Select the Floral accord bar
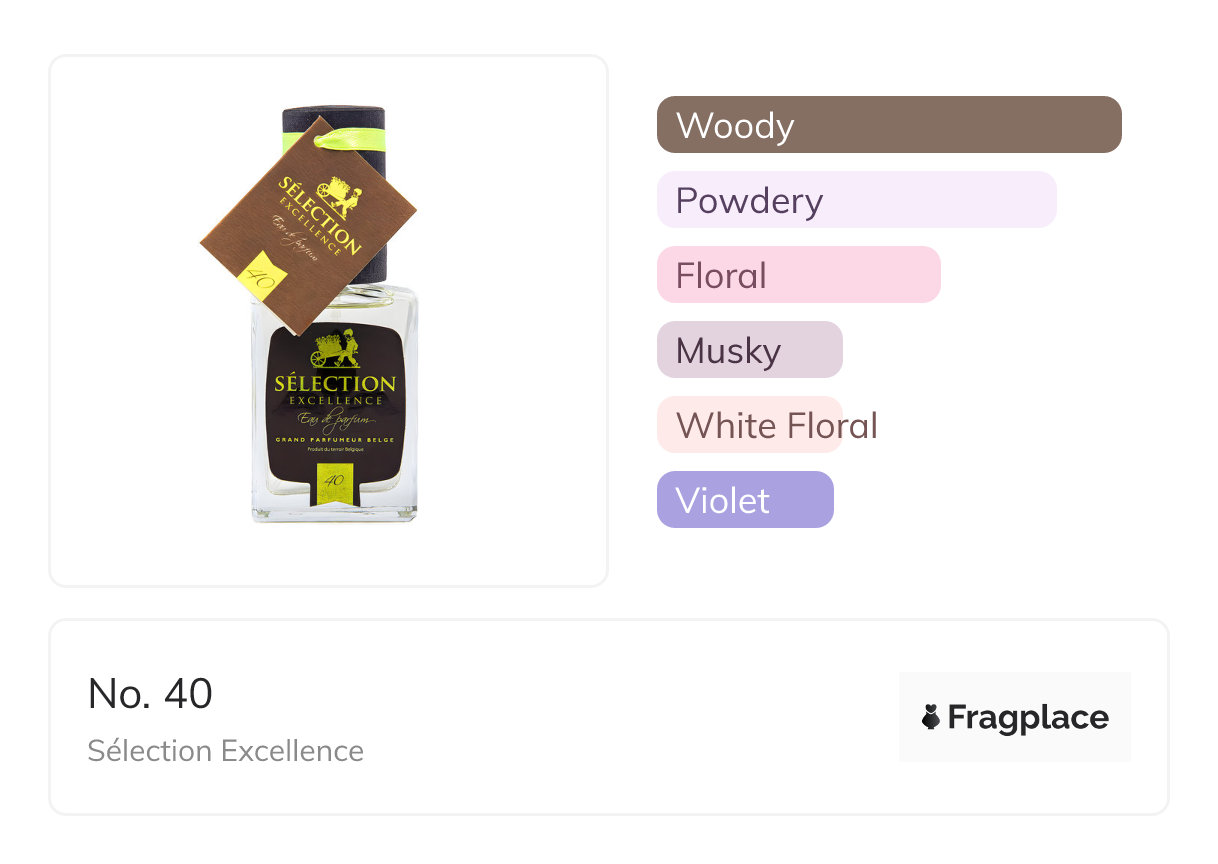 [x=798, y=275]
